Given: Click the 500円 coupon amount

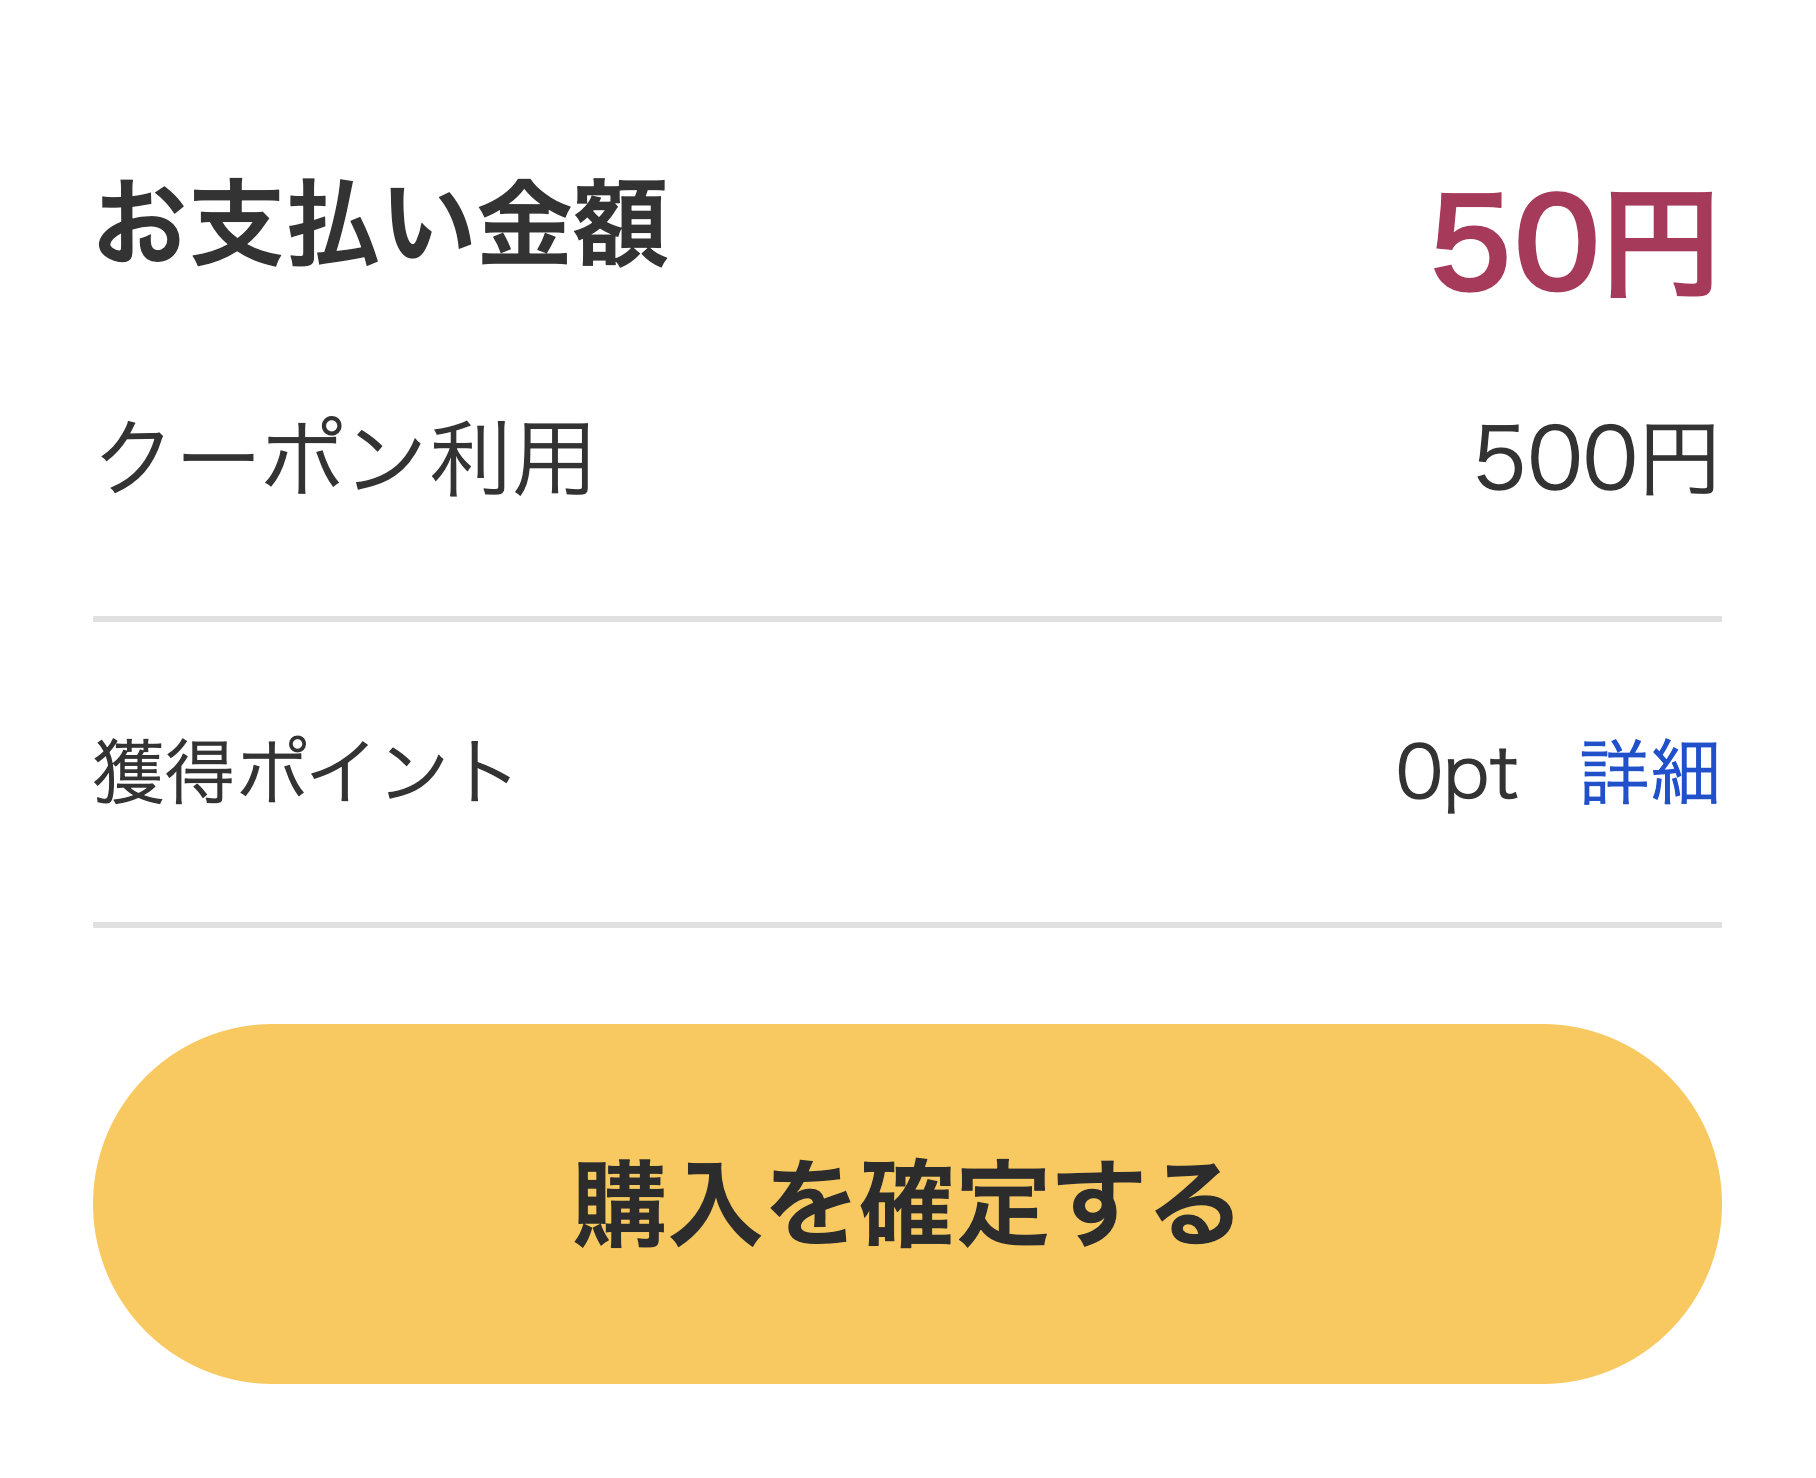Looking at the screenshot, I should (1595, 460).
